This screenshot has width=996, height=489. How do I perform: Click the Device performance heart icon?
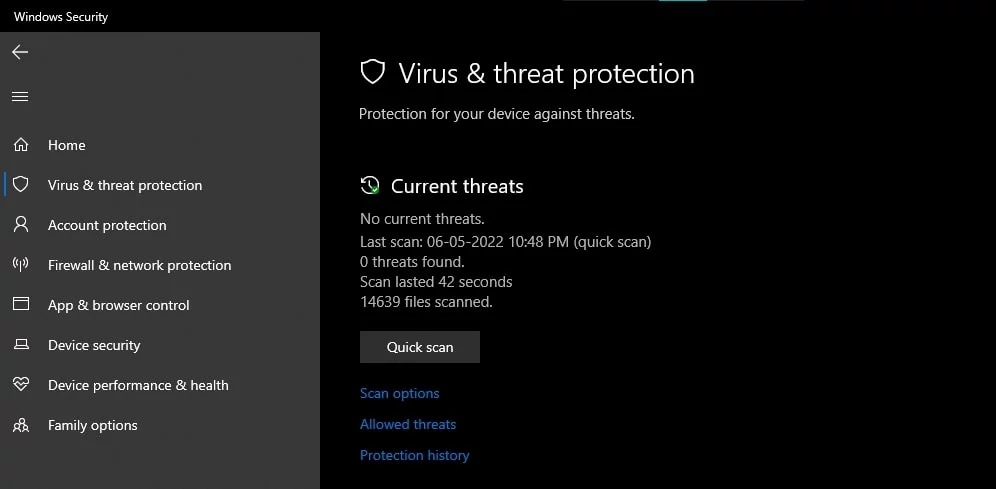coord(21,385)
